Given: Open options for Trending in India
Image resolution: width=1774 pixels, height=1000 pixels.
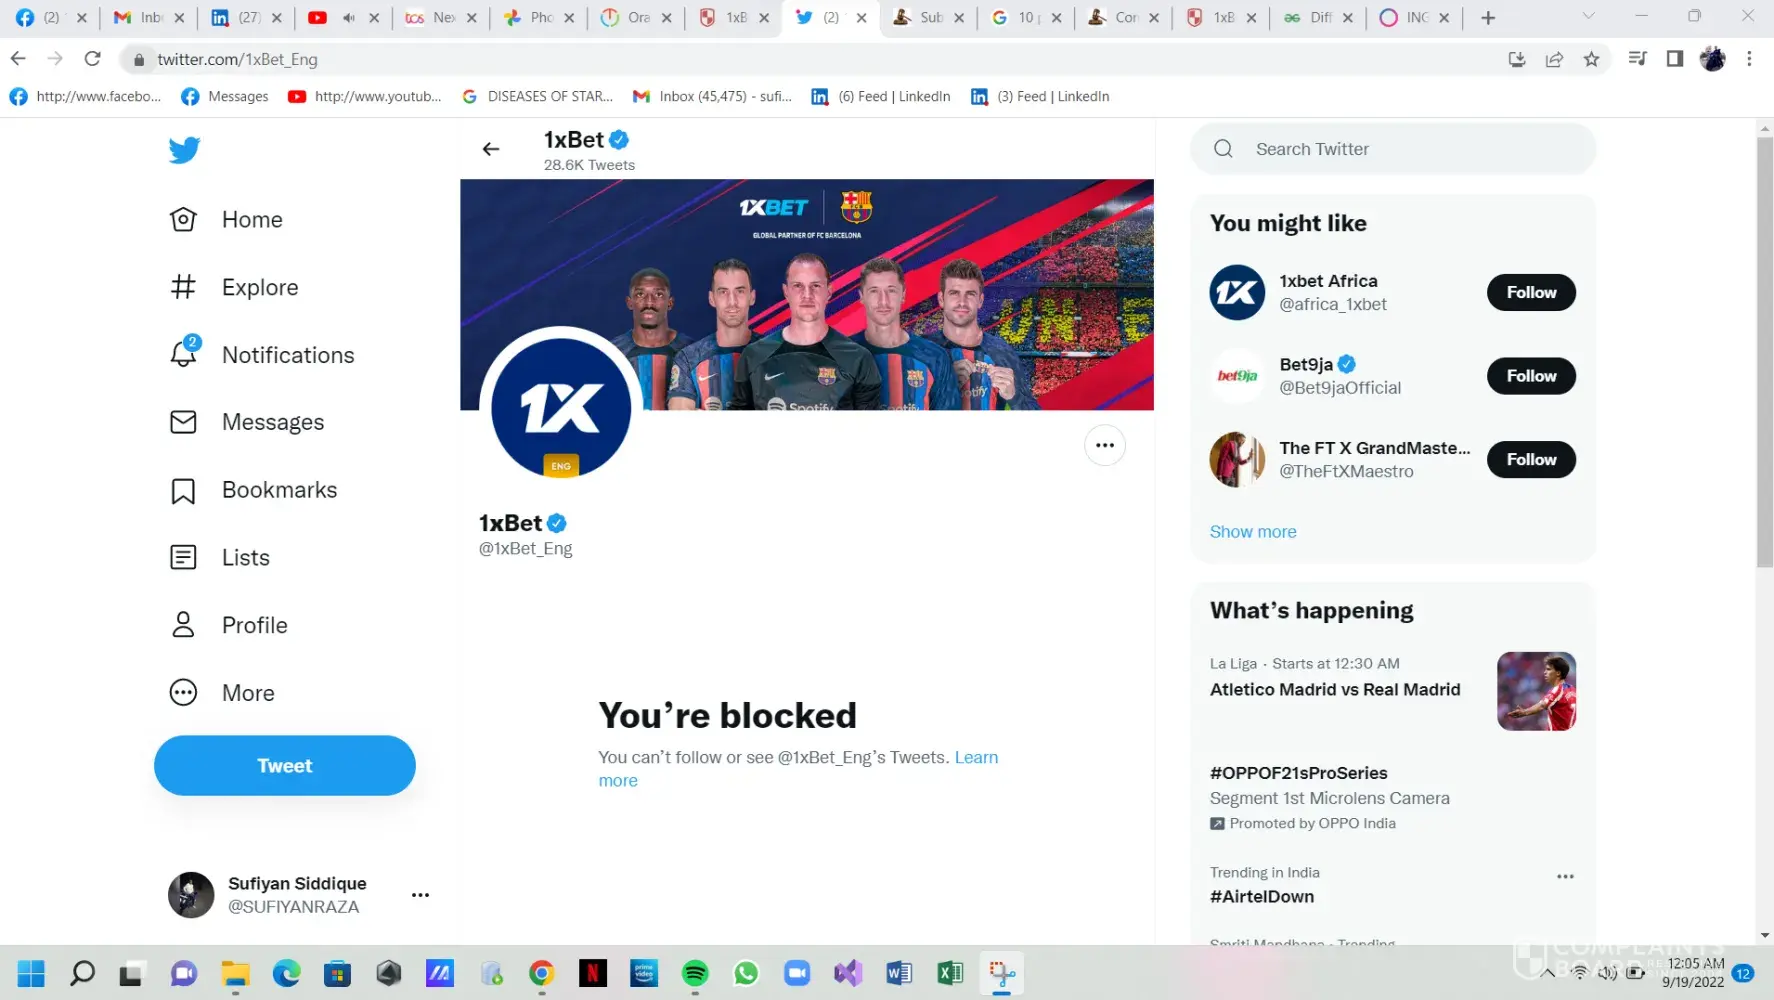Looking at the screenshot, I should (1565, 877).
